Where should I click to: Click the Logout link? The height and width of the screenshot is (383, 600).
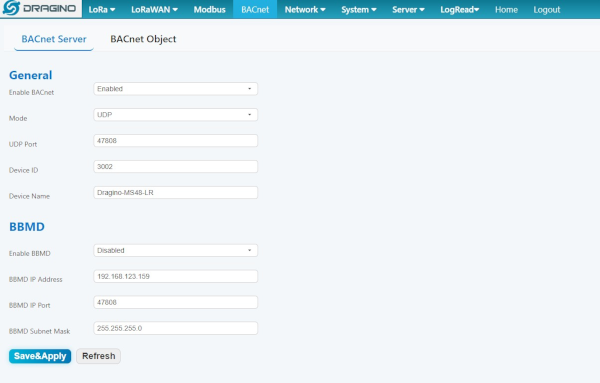(546, 10)
